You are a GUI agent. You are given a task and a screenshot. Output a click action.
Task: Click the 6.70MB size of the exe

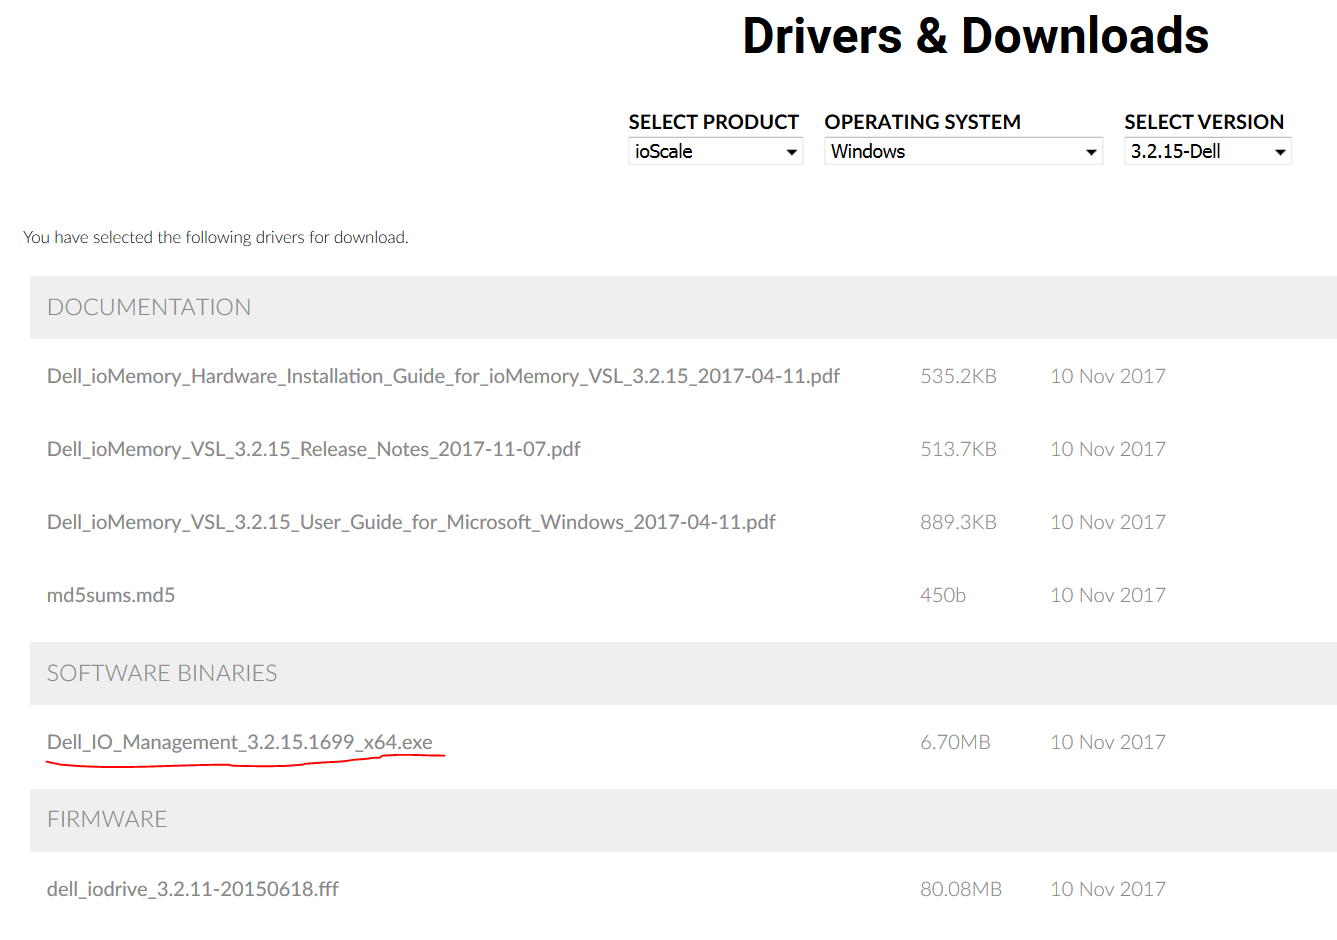pyautogui.click(x=955, y=742)
